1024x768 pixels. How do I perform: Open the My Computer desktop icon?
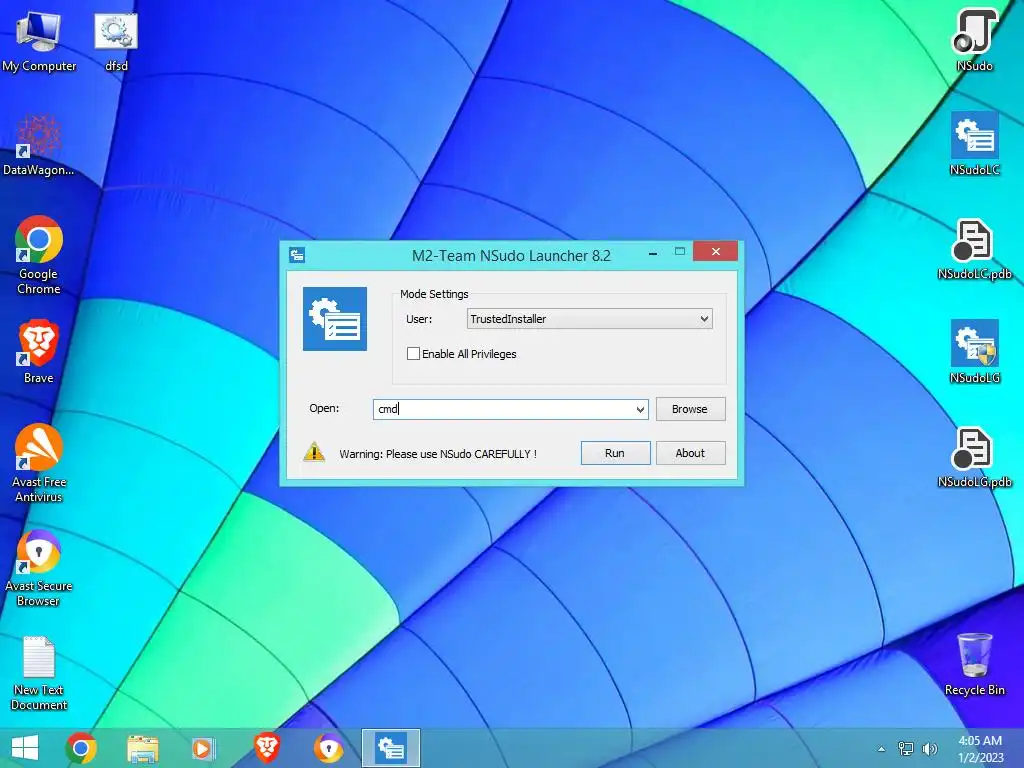tap(39, 40)
